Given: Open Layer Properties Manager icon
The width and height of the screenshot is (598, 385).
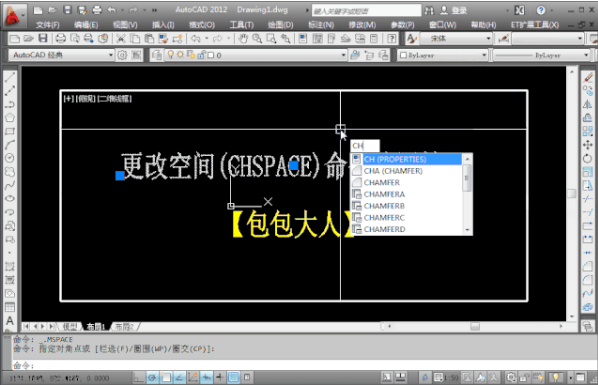Looking at the screenshot, I should point(157,55).
